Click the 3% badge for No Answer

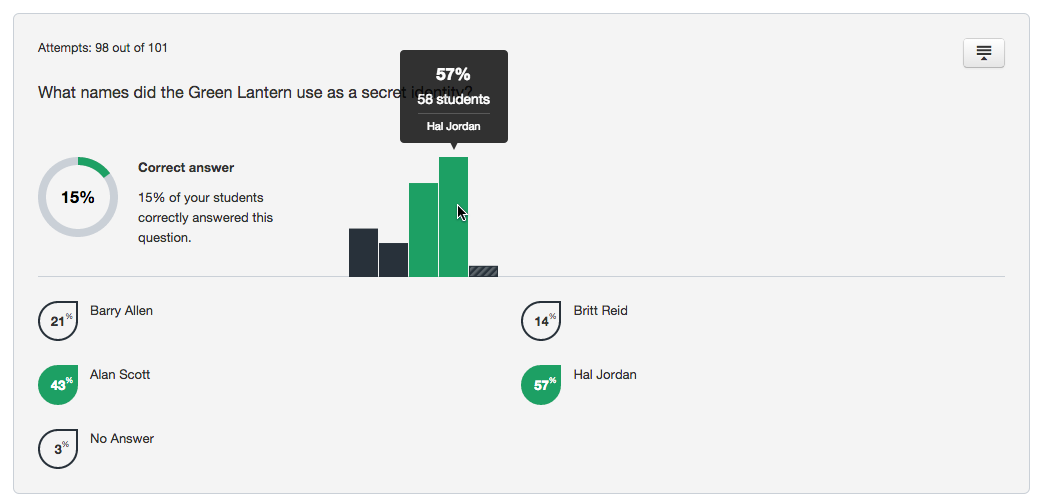[58, 449]
